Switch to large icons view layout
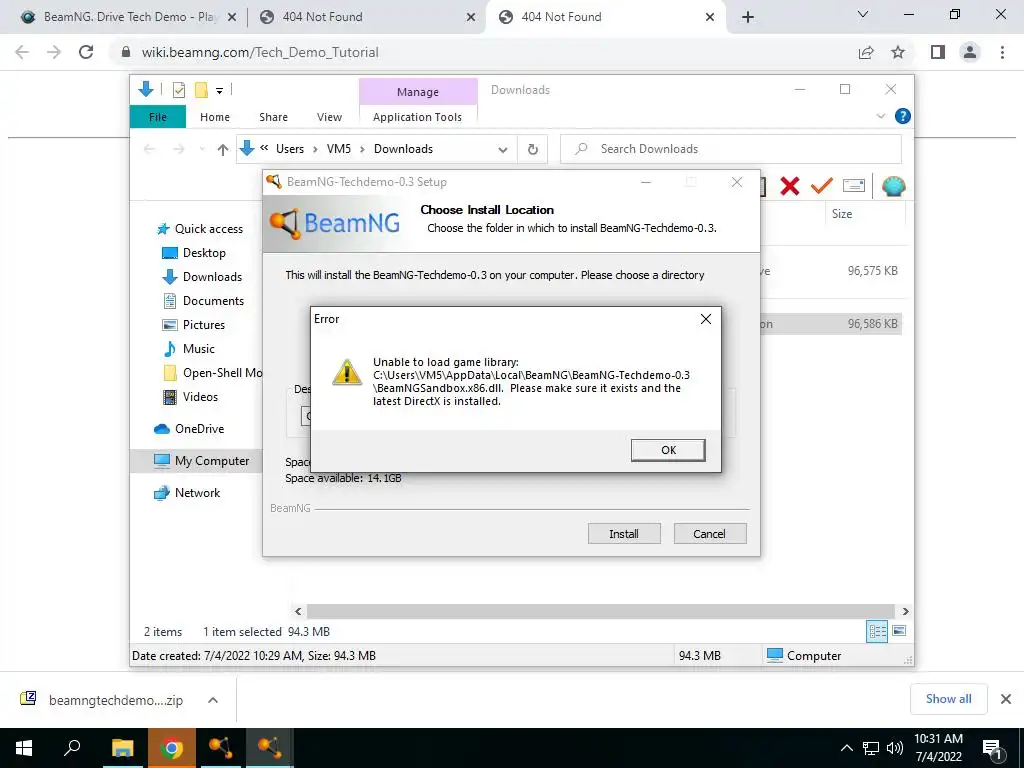The image size is (1024, 768). [899, 631]
